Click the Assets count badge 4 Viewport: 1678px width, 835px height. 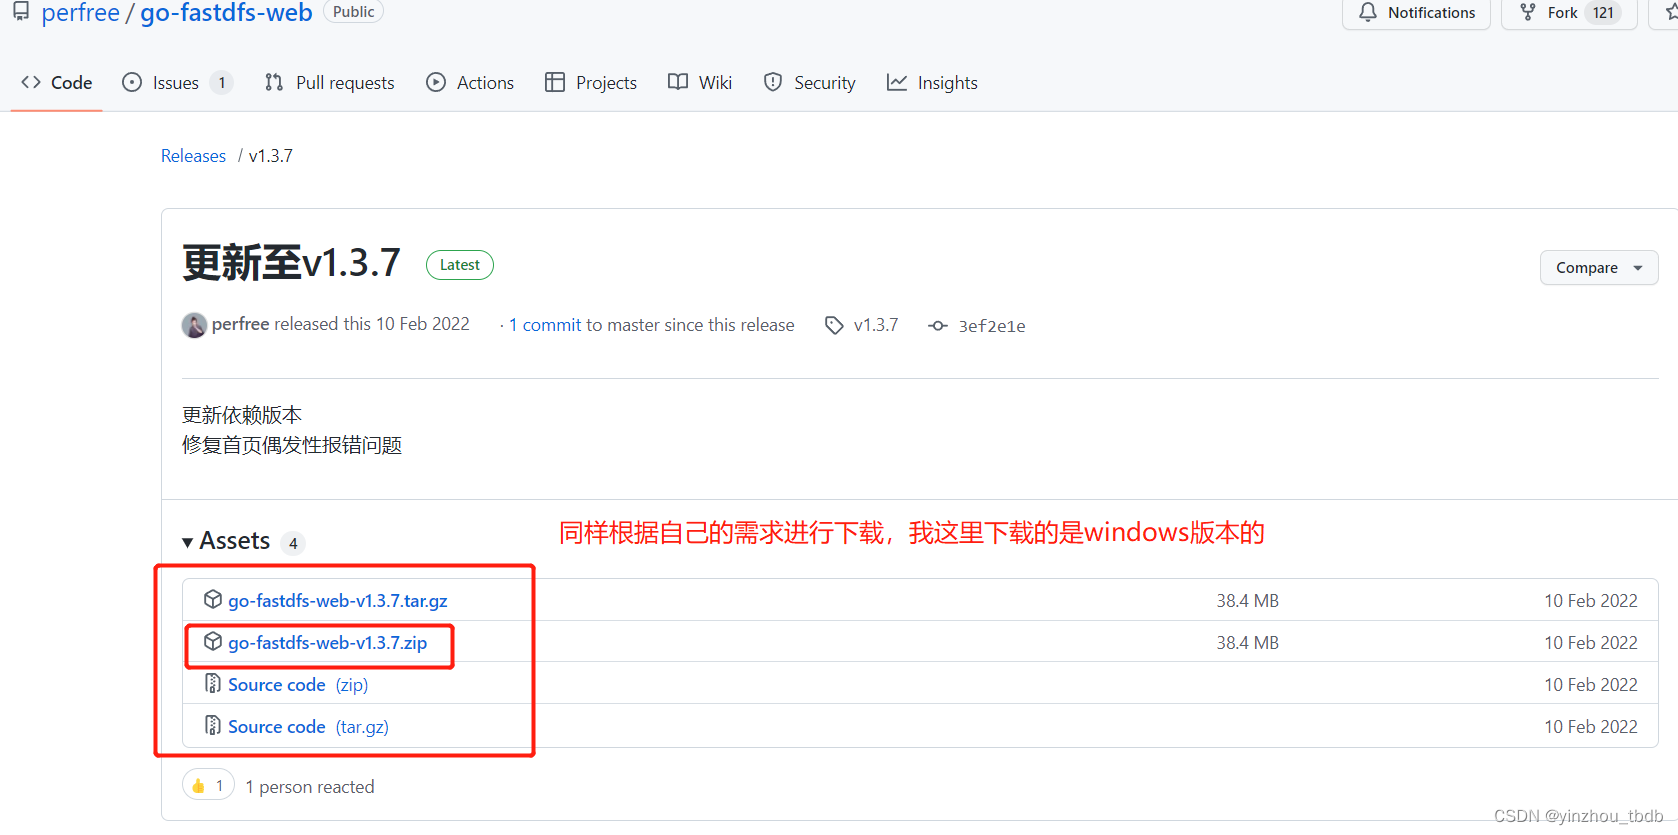pos(293,543)
